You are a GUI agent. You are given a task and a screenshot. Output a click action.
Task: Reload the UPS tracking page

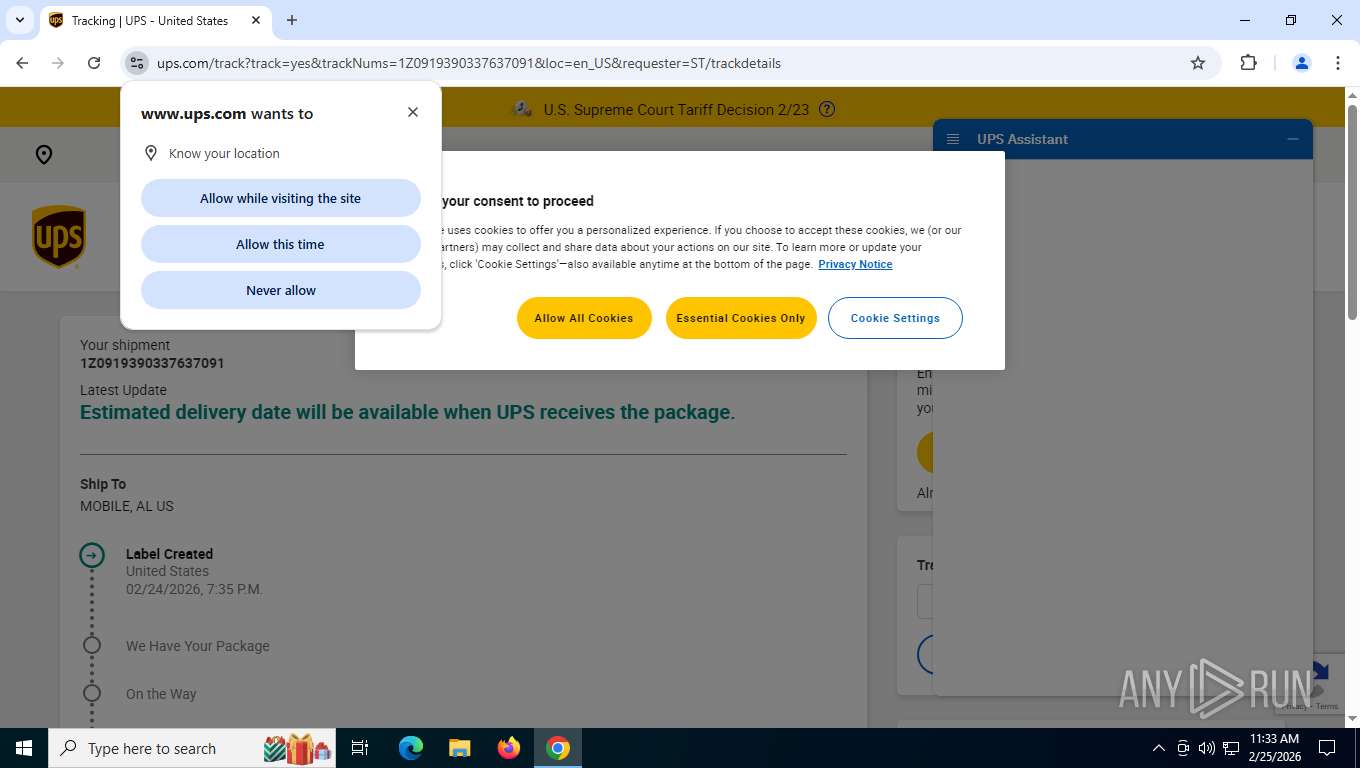click(x=94, y=63)
